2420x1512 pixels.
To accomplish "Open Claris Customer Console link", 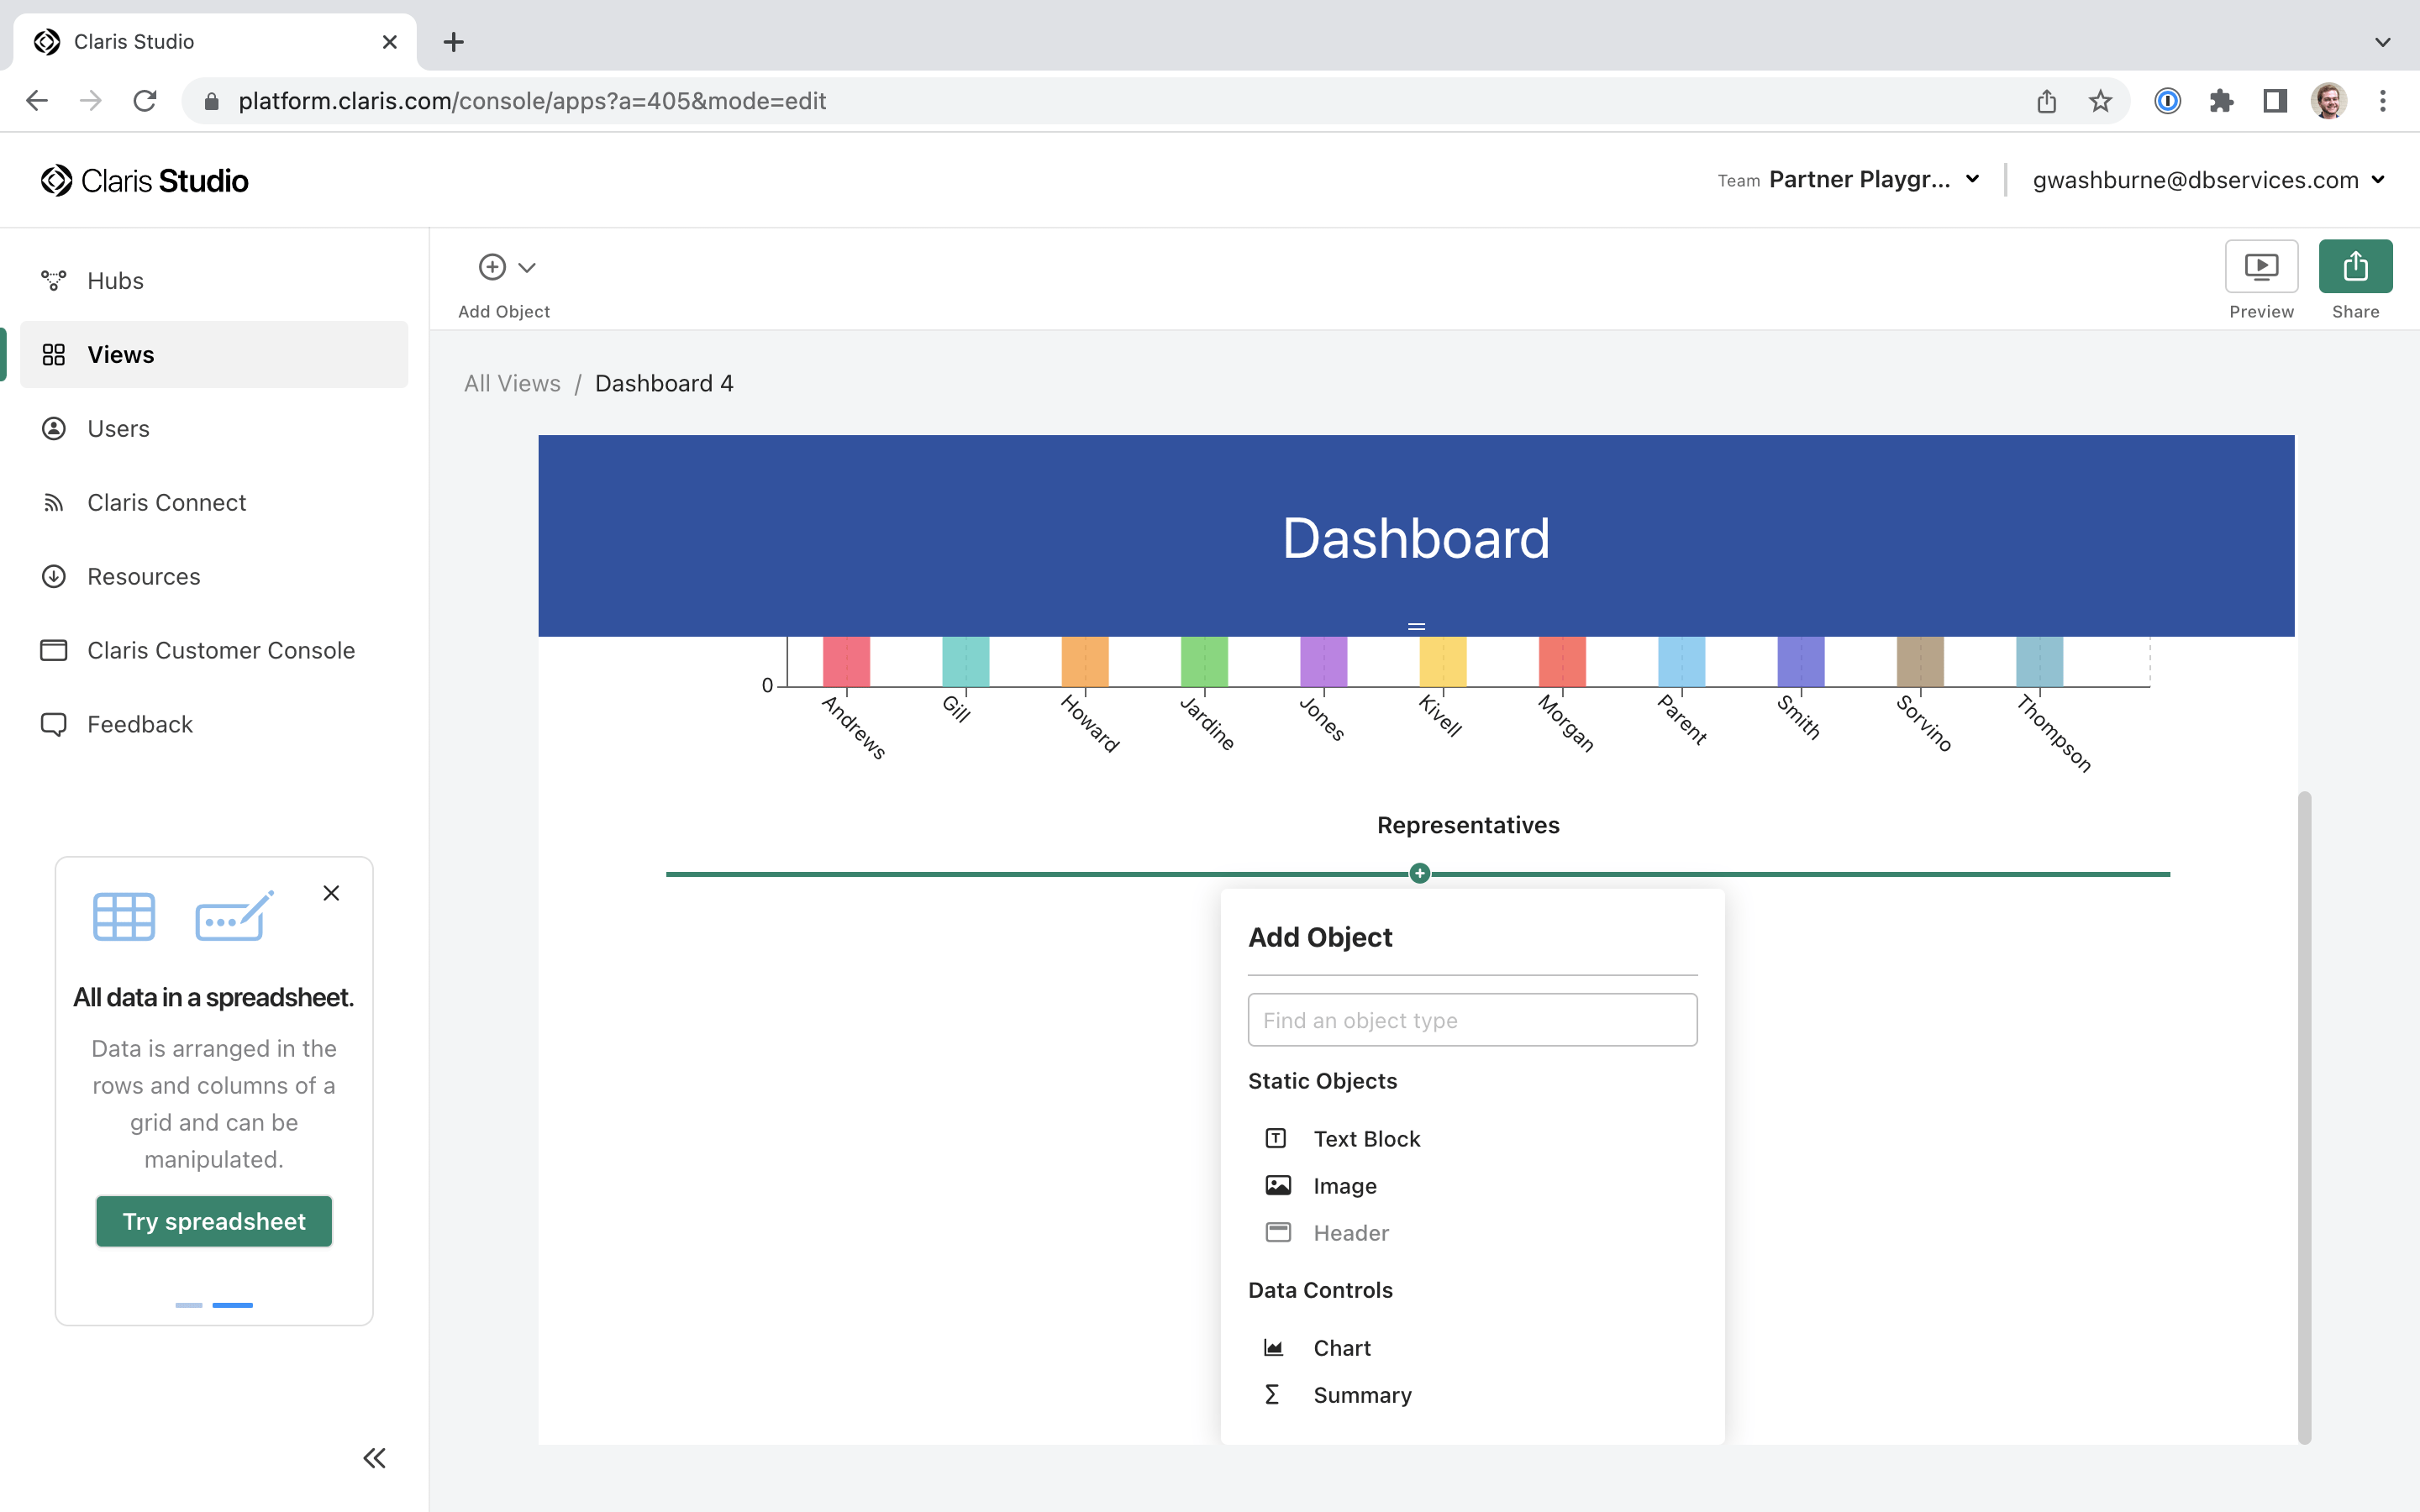I will point(214,651).
